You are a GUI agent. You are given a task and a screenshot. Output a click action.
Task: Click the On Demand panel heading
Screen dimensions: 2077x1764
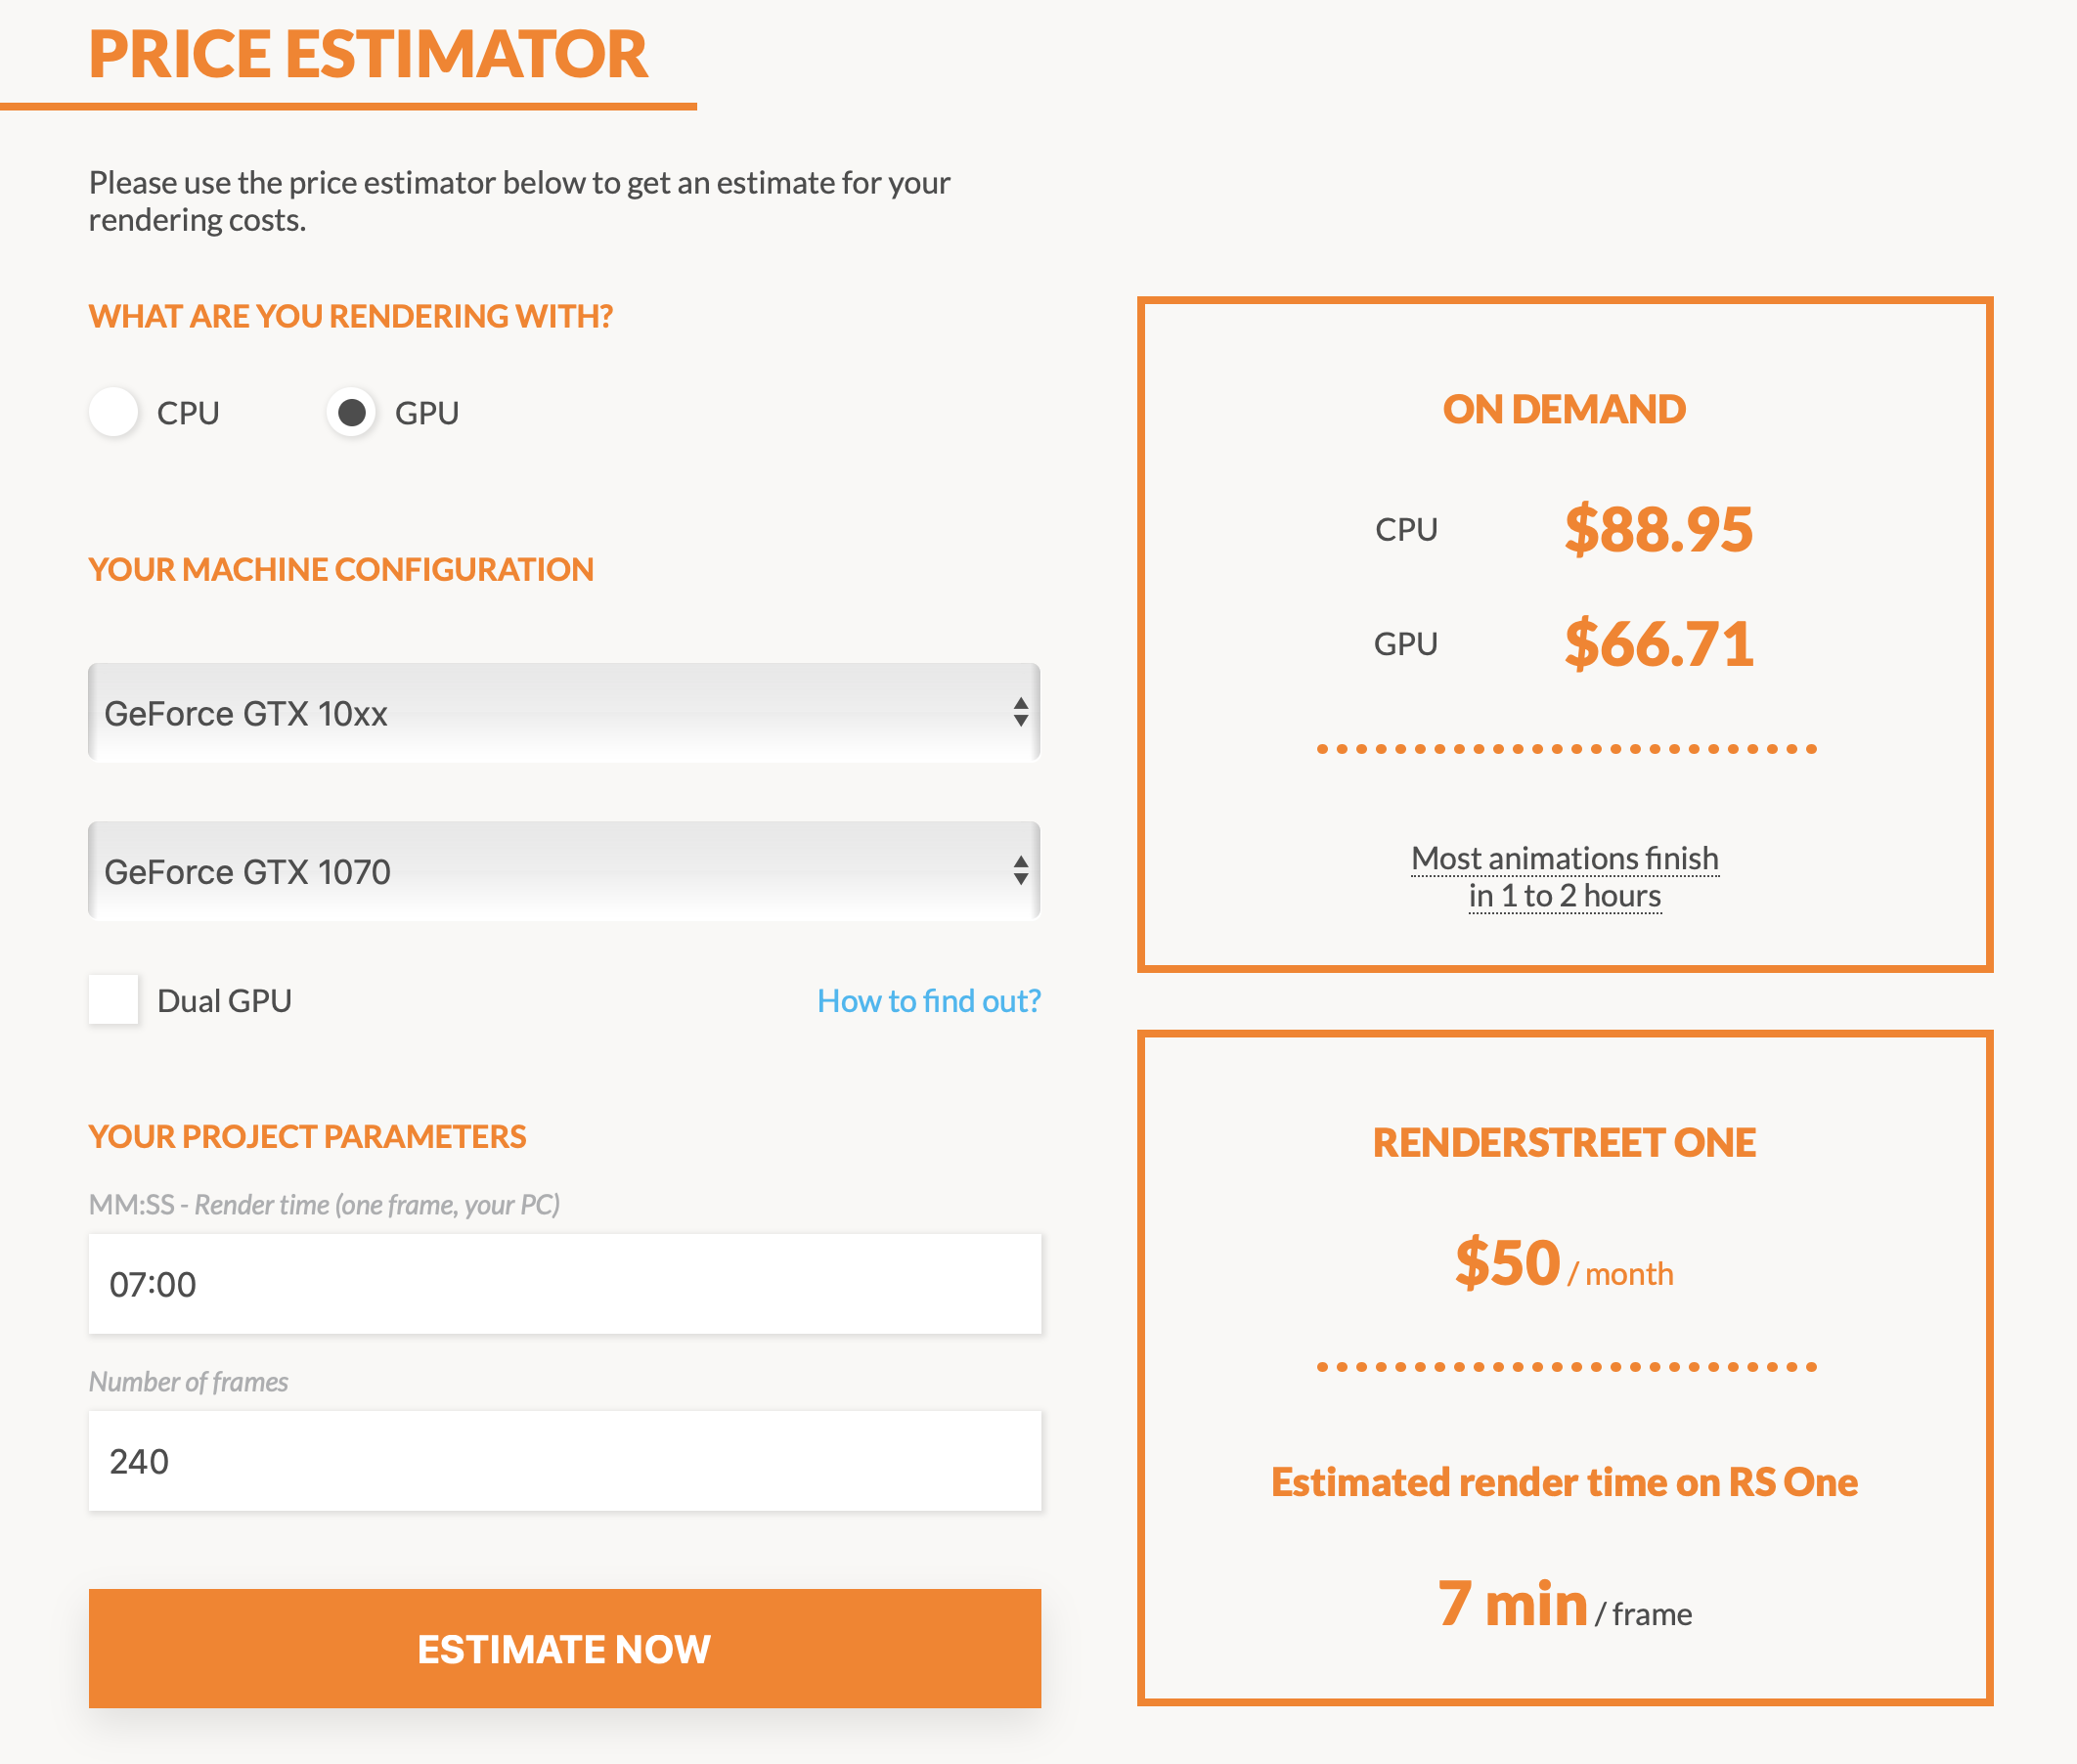click(x=1564, y=410)
